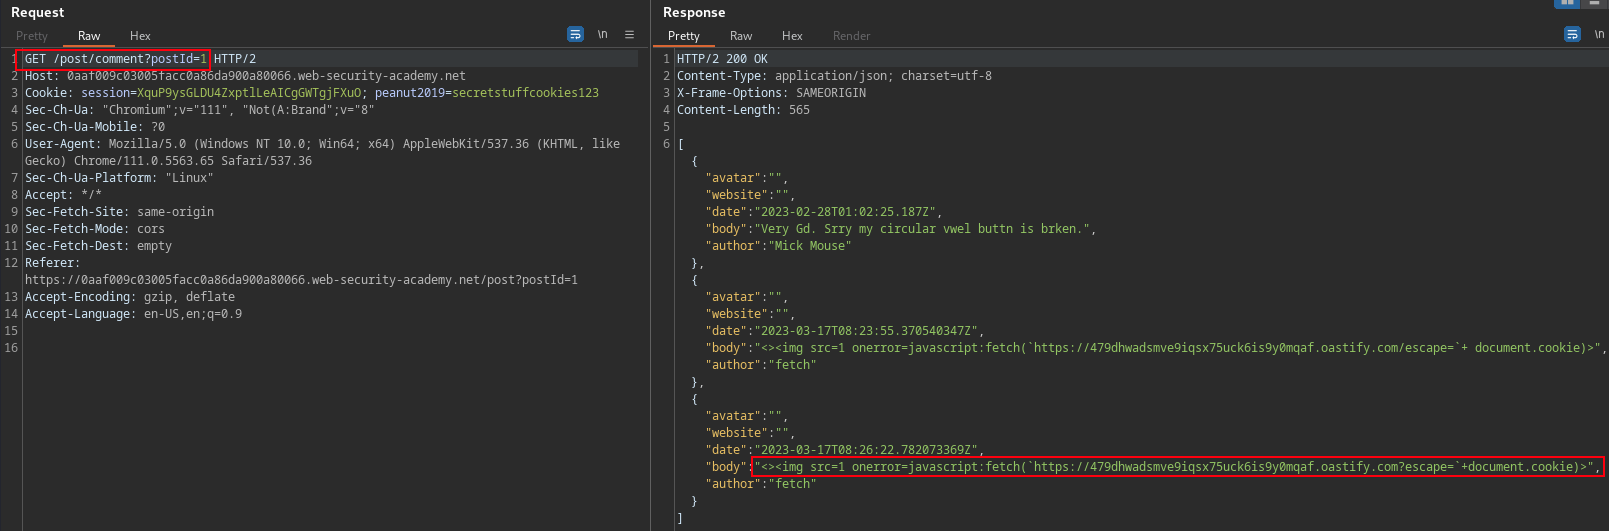
Task: Click the Accept-Language header line
Action: tap(133, 314)
